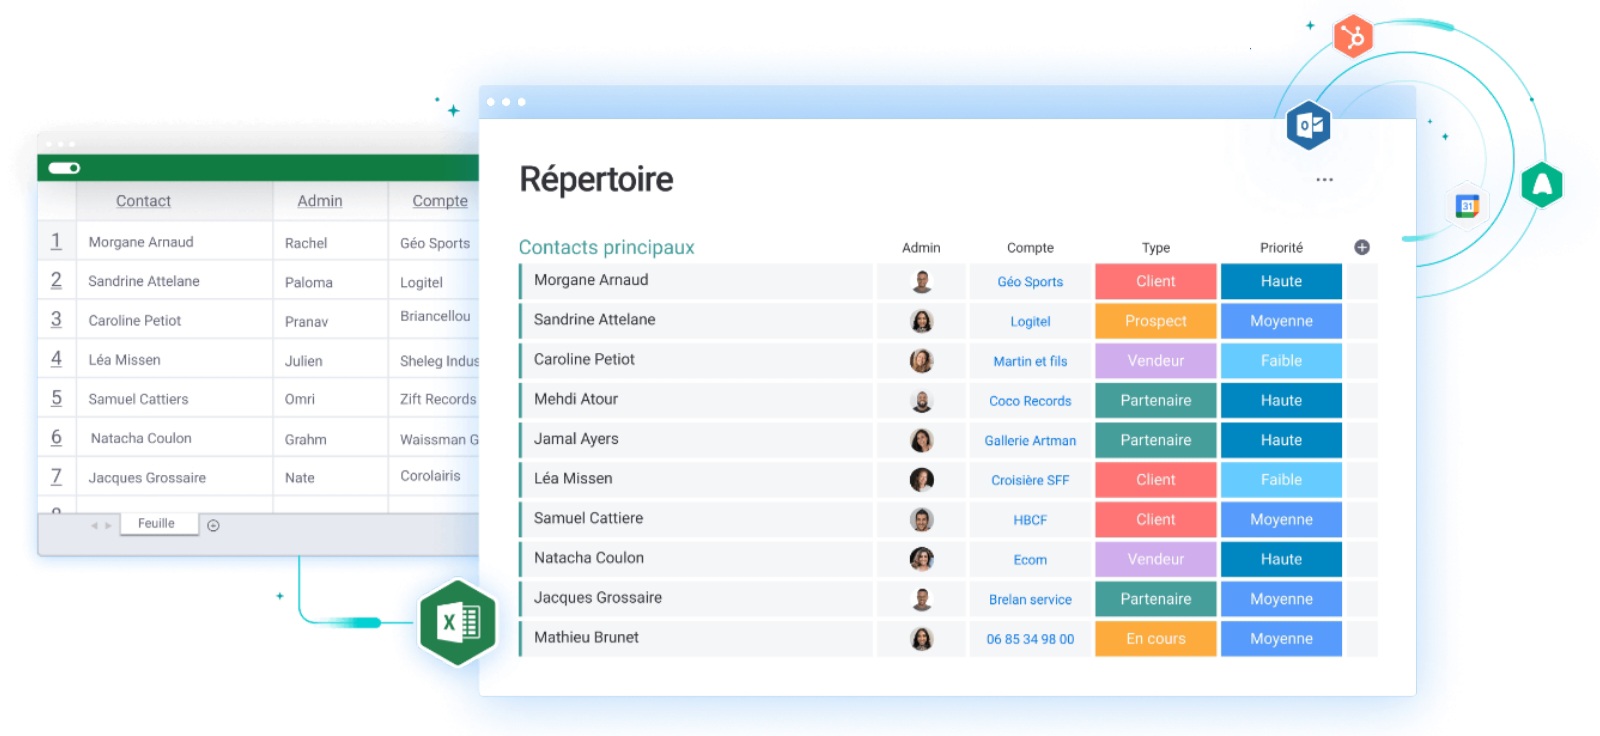Select the Feuille sheet tab

click(156, 523)
